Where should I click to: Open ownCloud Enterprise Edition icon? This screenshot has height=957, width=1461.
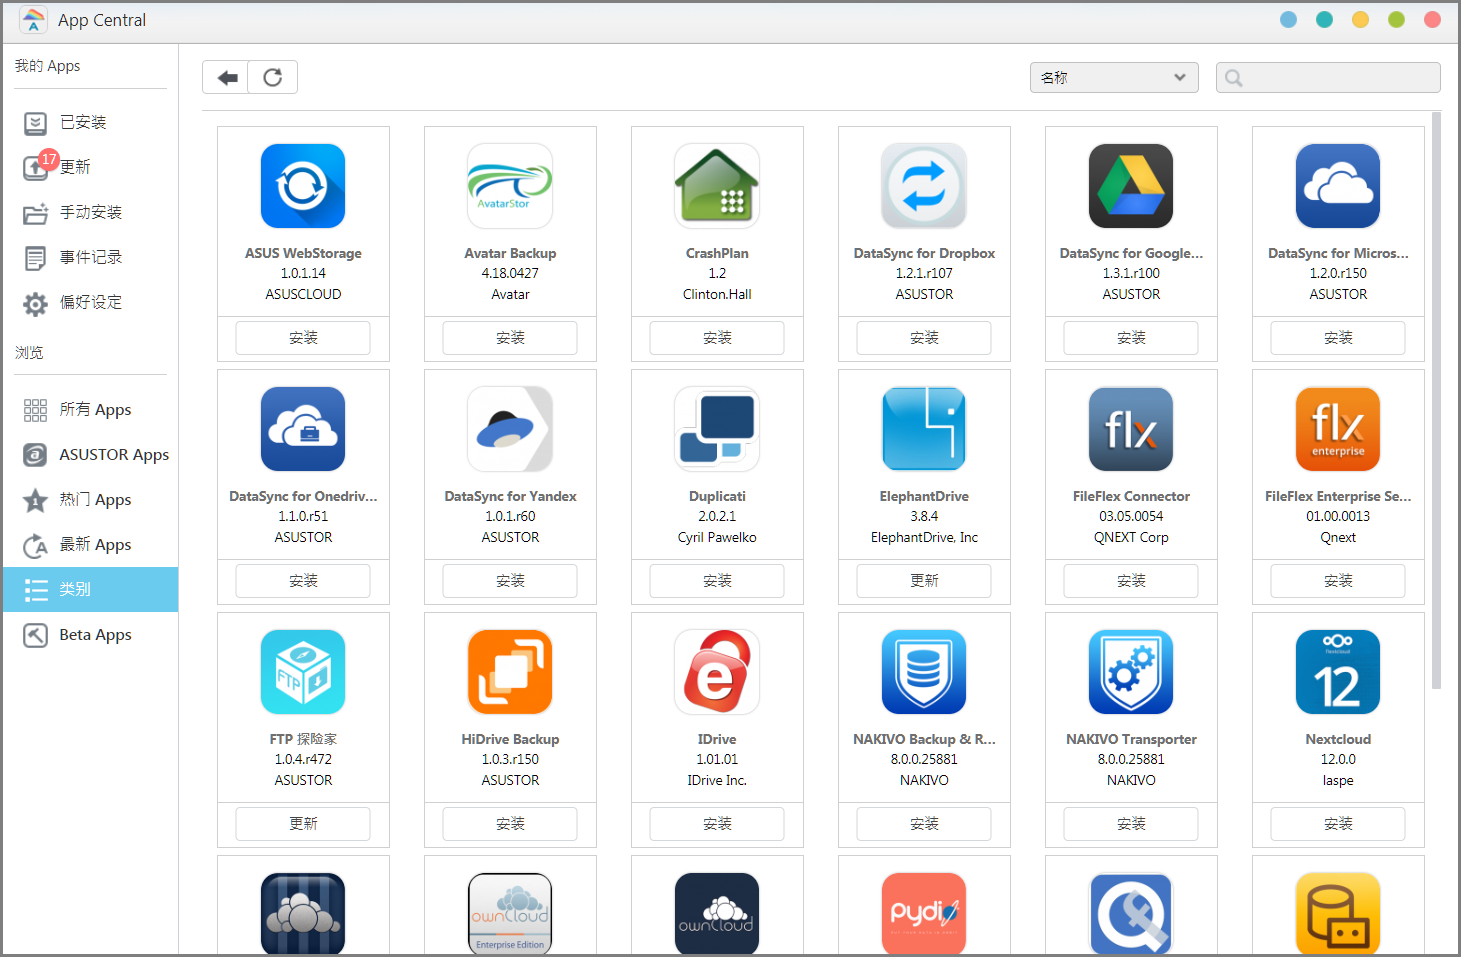[x=510, y=913]
